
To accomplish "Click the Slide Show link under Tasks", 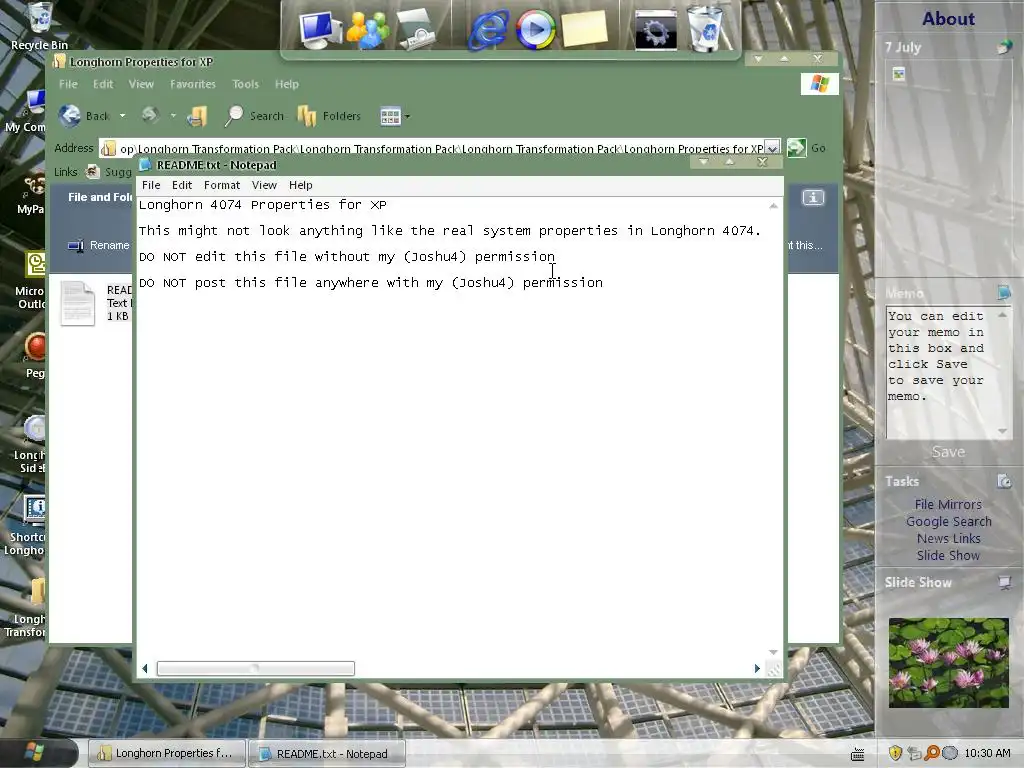I will (x=948, y=555).
